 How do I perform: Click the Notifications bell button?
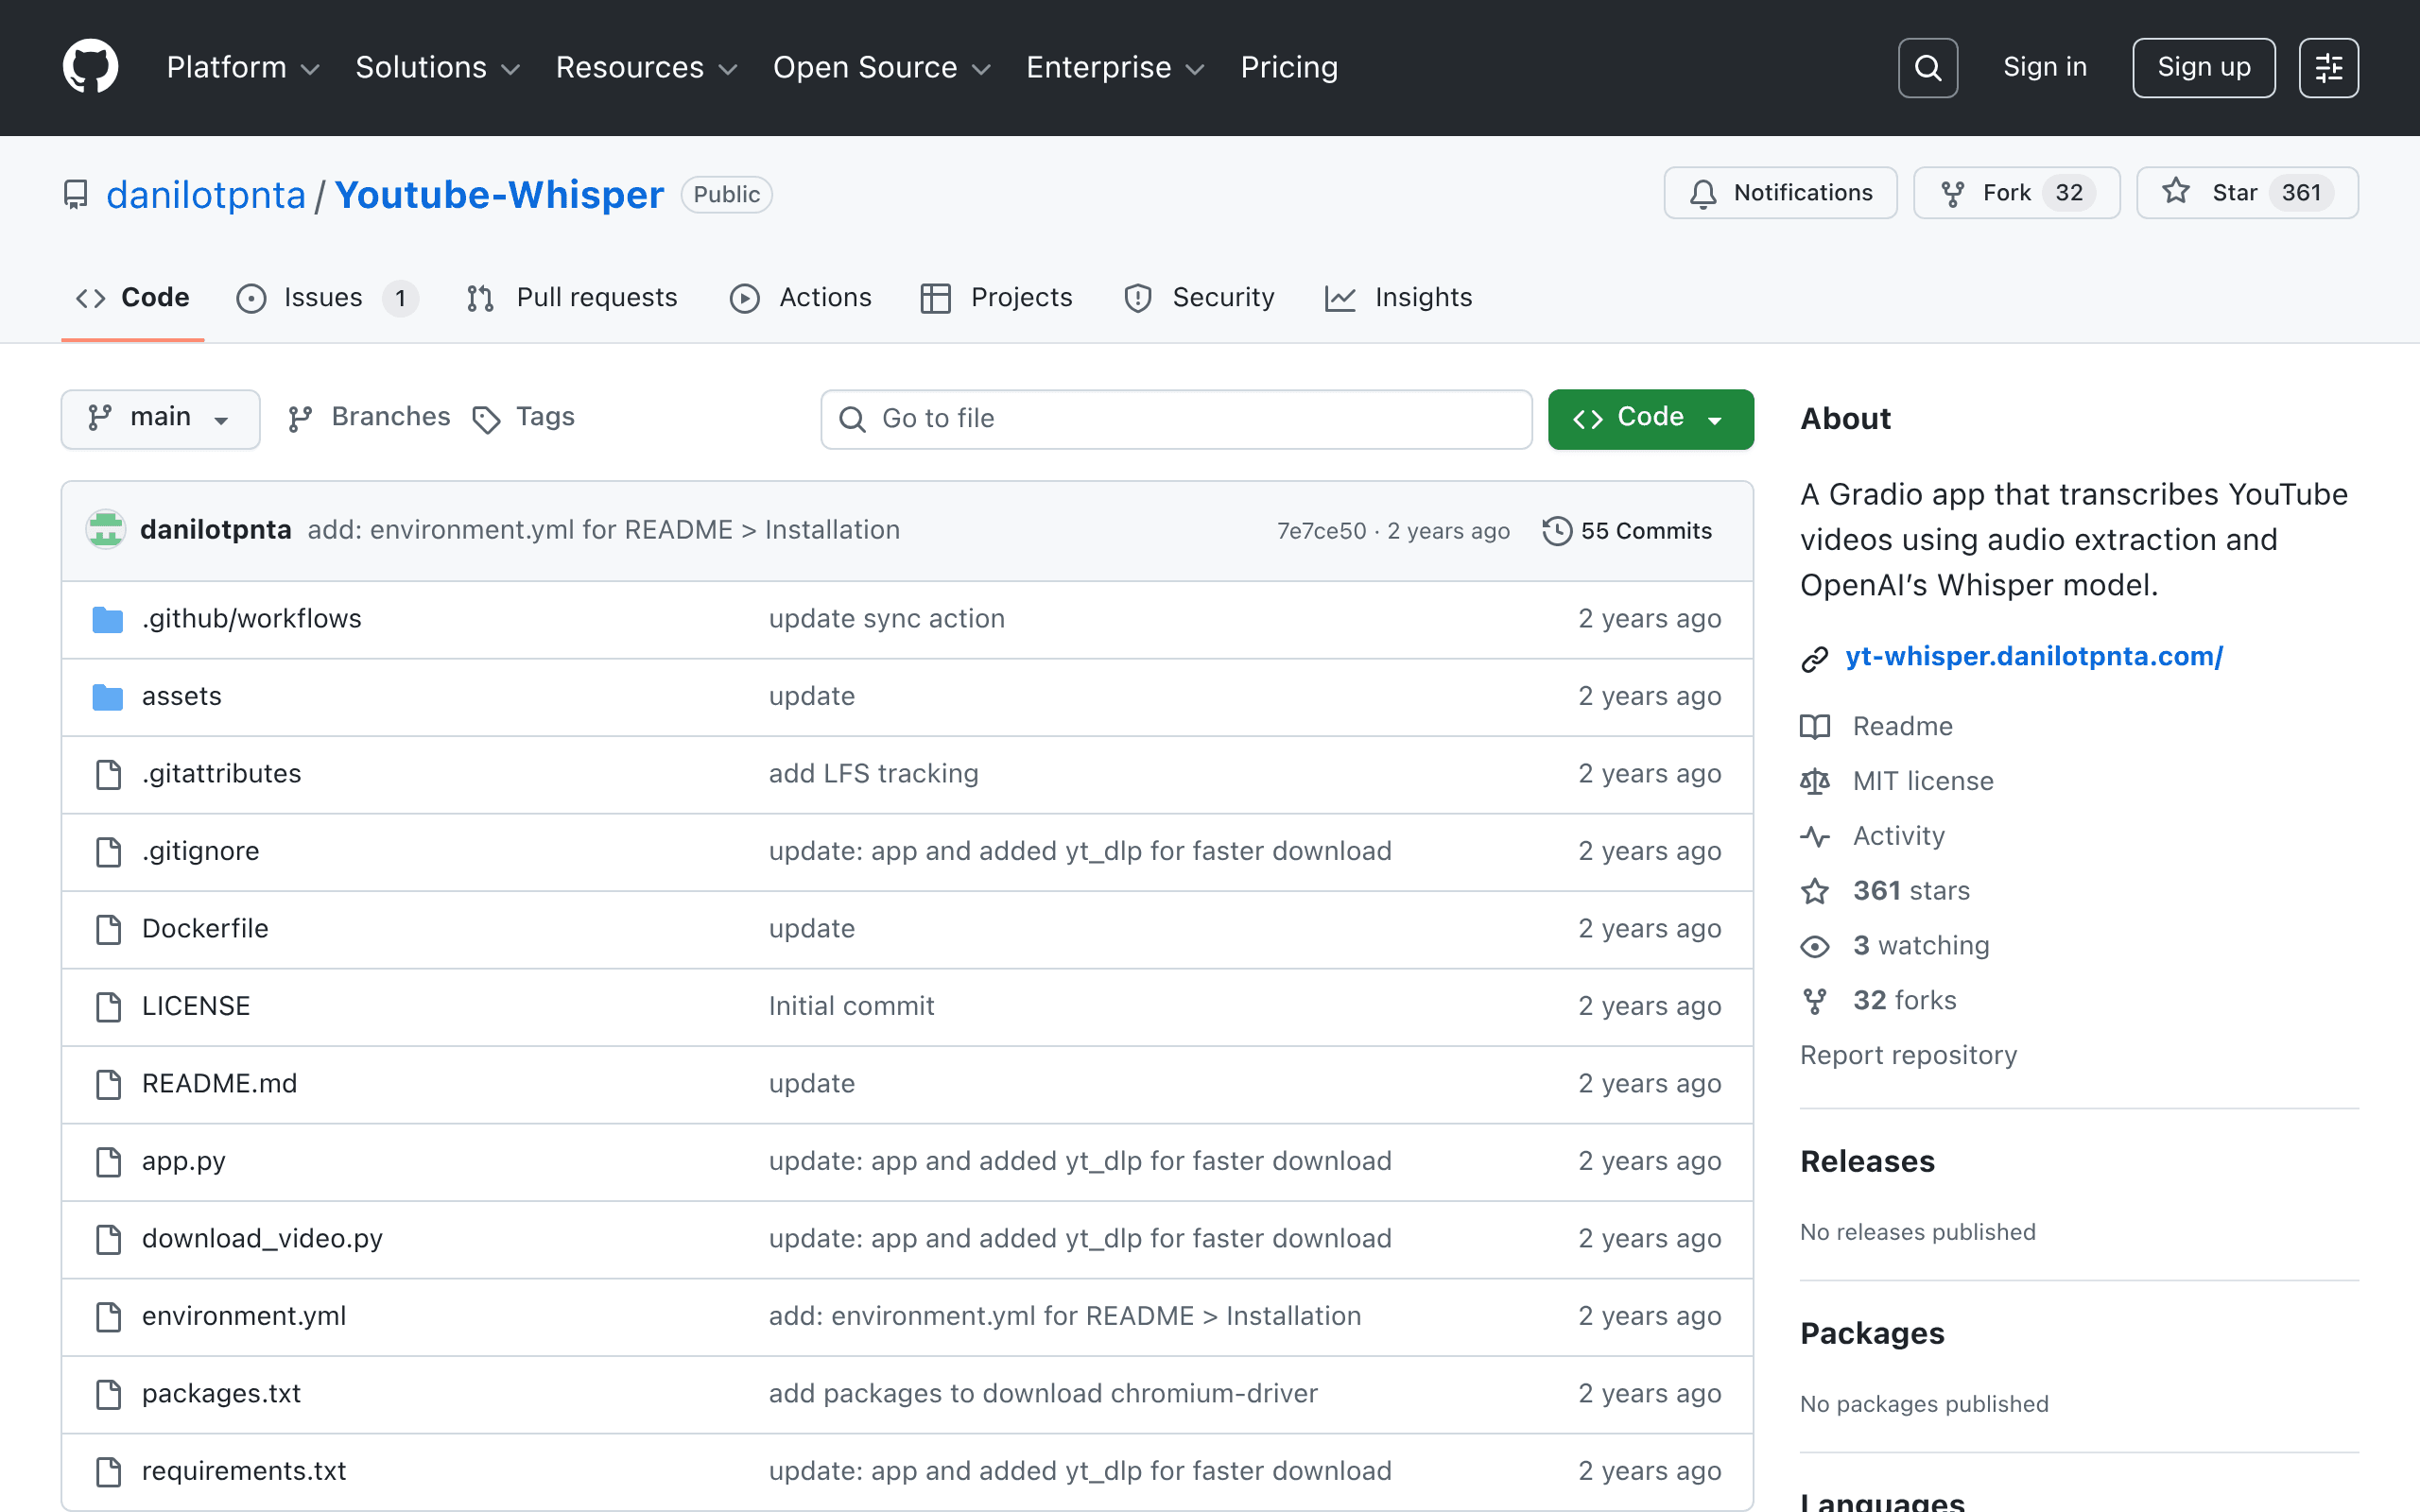pyautogui.click(x=1780, y=192)
